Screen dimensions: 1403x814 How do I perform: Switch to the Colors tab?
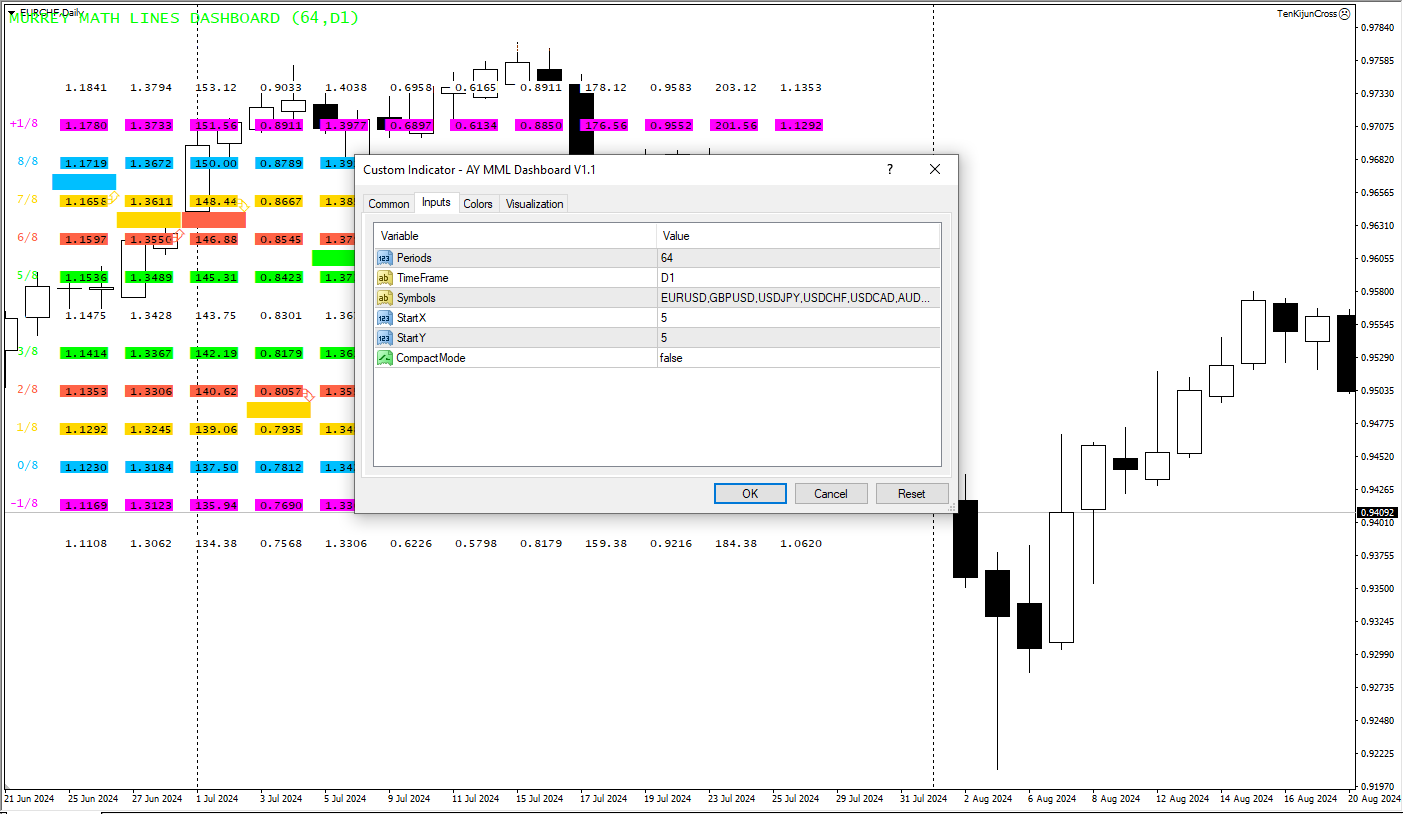pyautogui.click(x=478, y=203)
